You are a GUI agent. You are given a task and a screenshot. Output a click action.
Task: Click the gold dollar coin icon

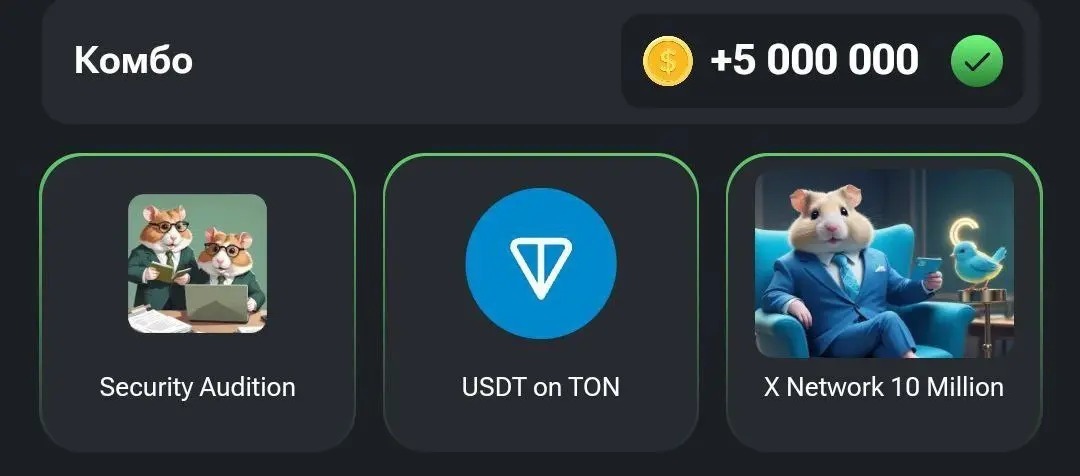pyautogui.click(x=667, y=61)
